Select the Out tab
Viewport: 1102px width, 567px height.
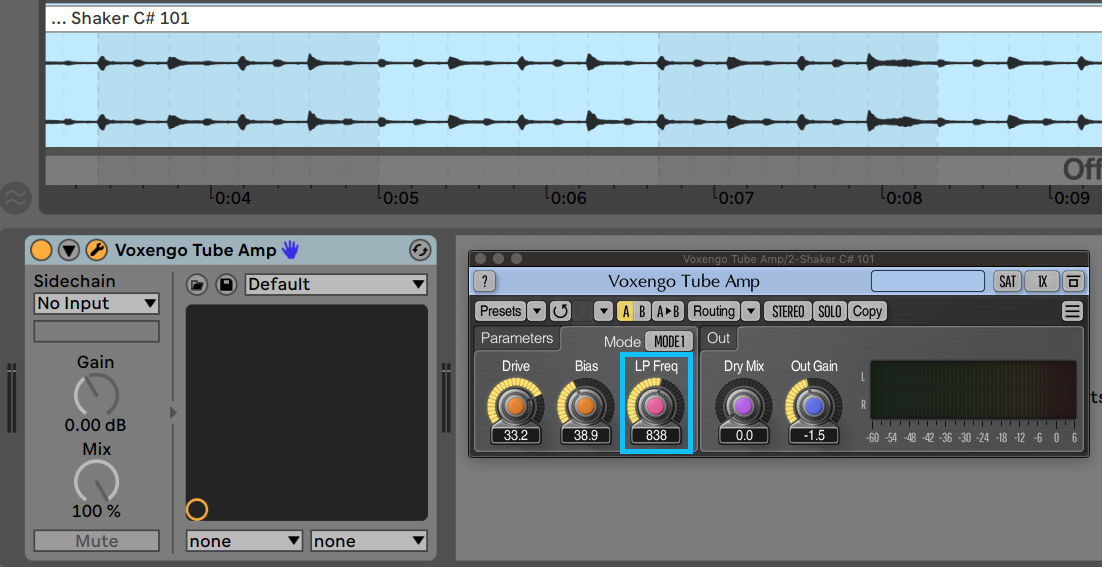coord(718,338)
